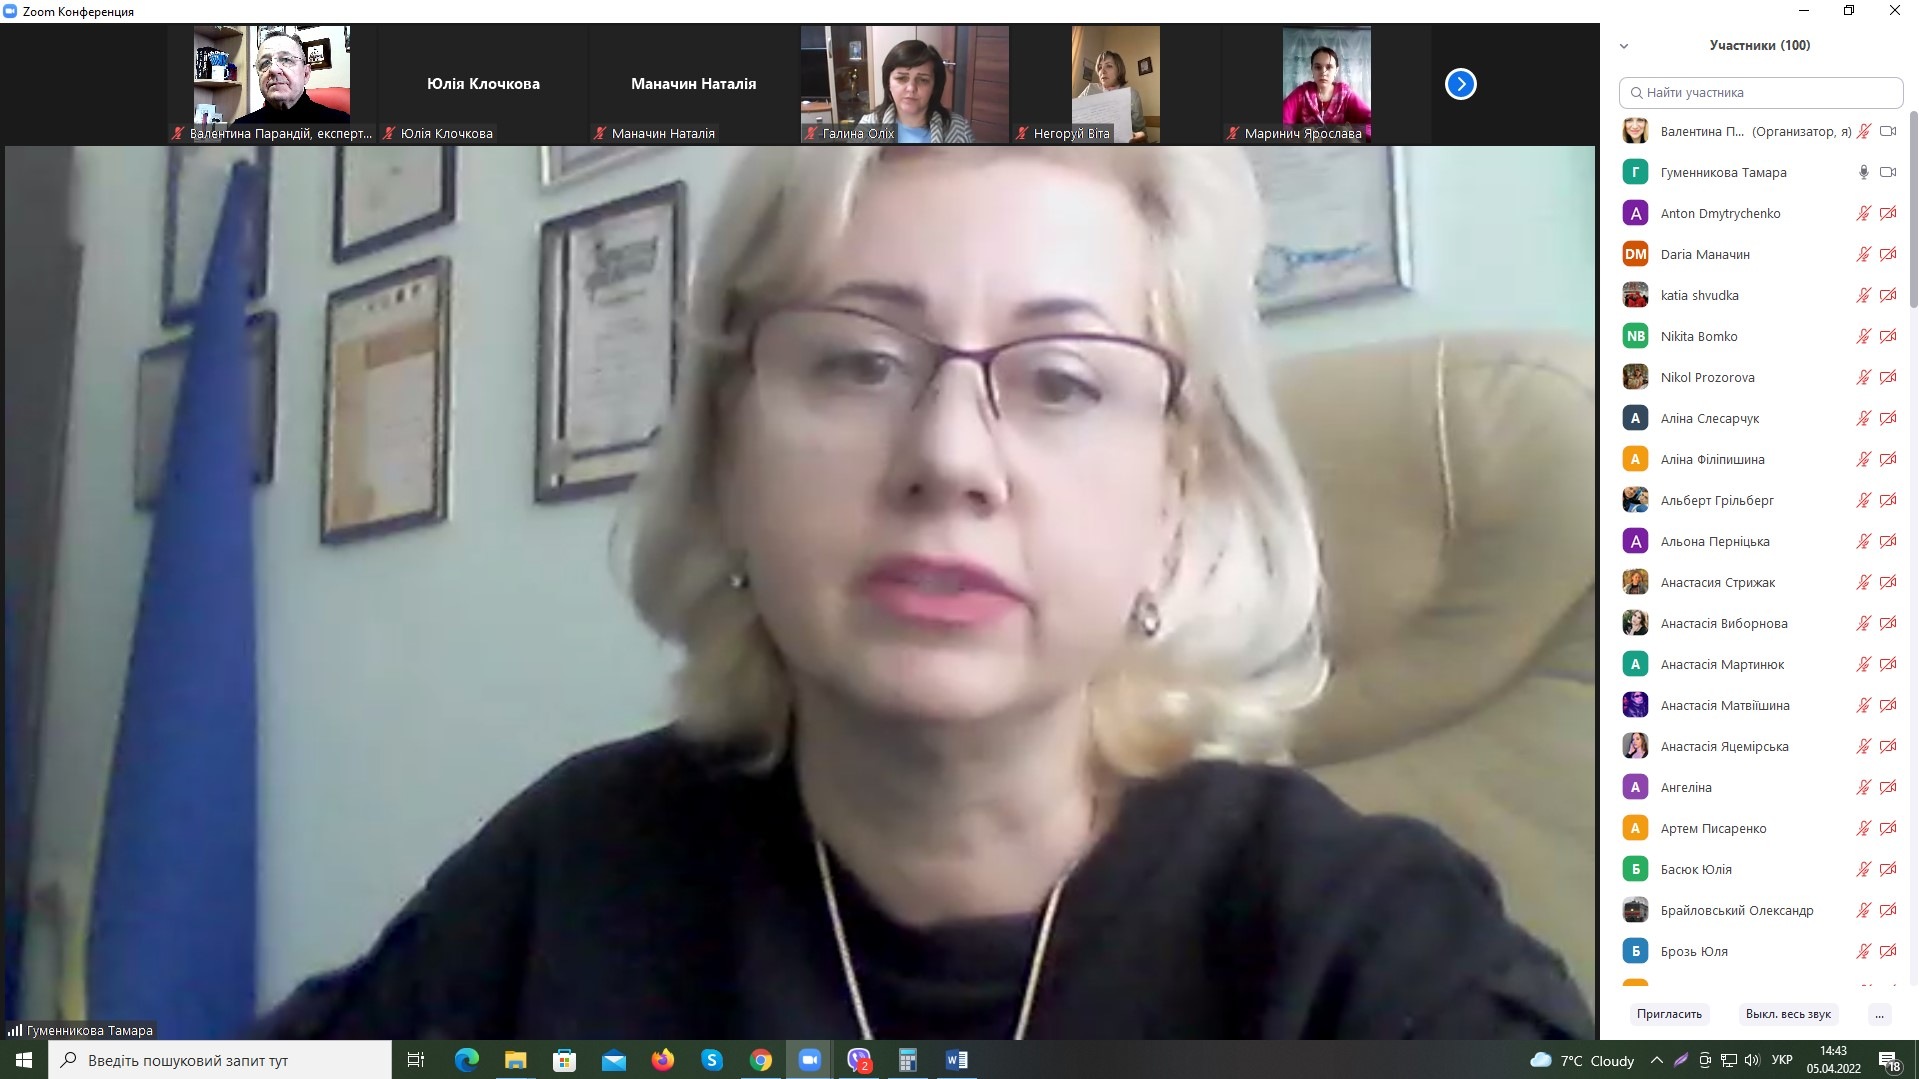Open Calculator from taskbar
The height and width of the screenshot is (1079, 1919).
[908, 1060]
